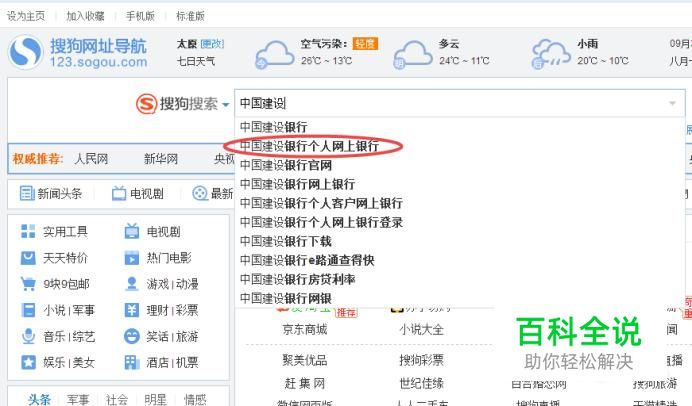The height and width of the screenshot is (406, 692).
Task: Open the search engine selector arrow
Action: 226,105
